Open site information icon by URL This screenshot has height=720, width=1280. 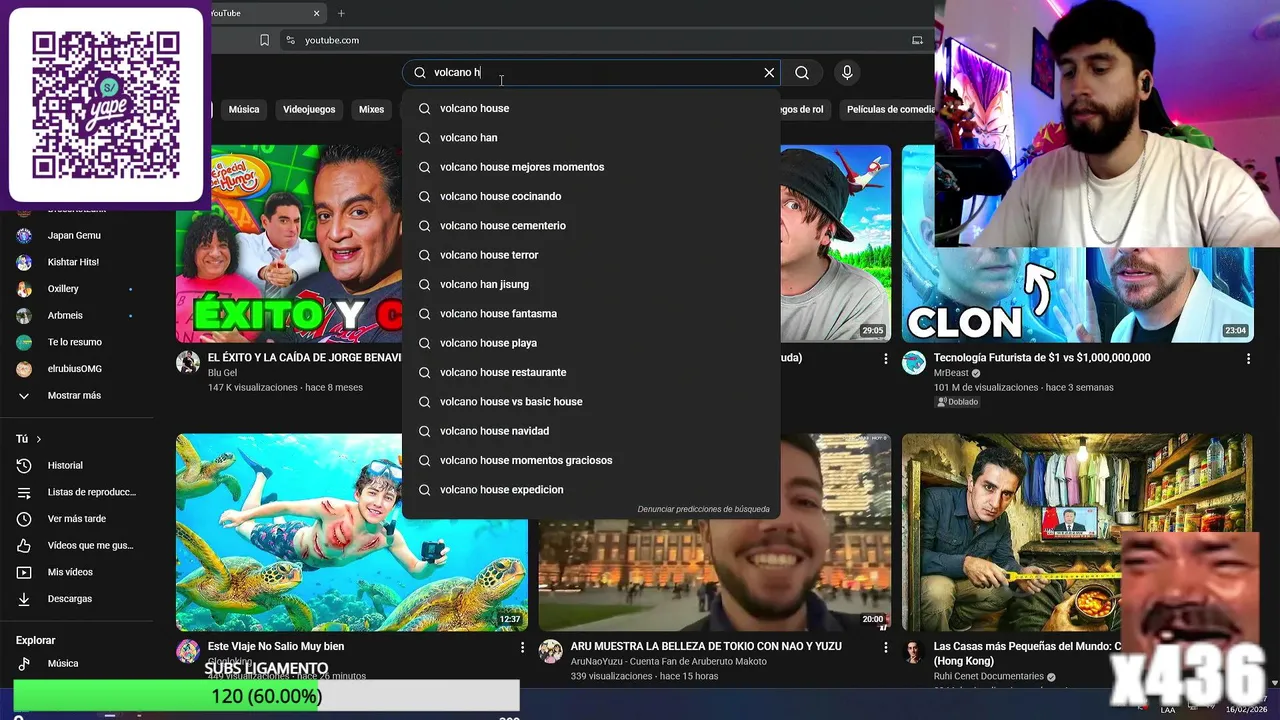pyautogui.click(x=290, y=40)
